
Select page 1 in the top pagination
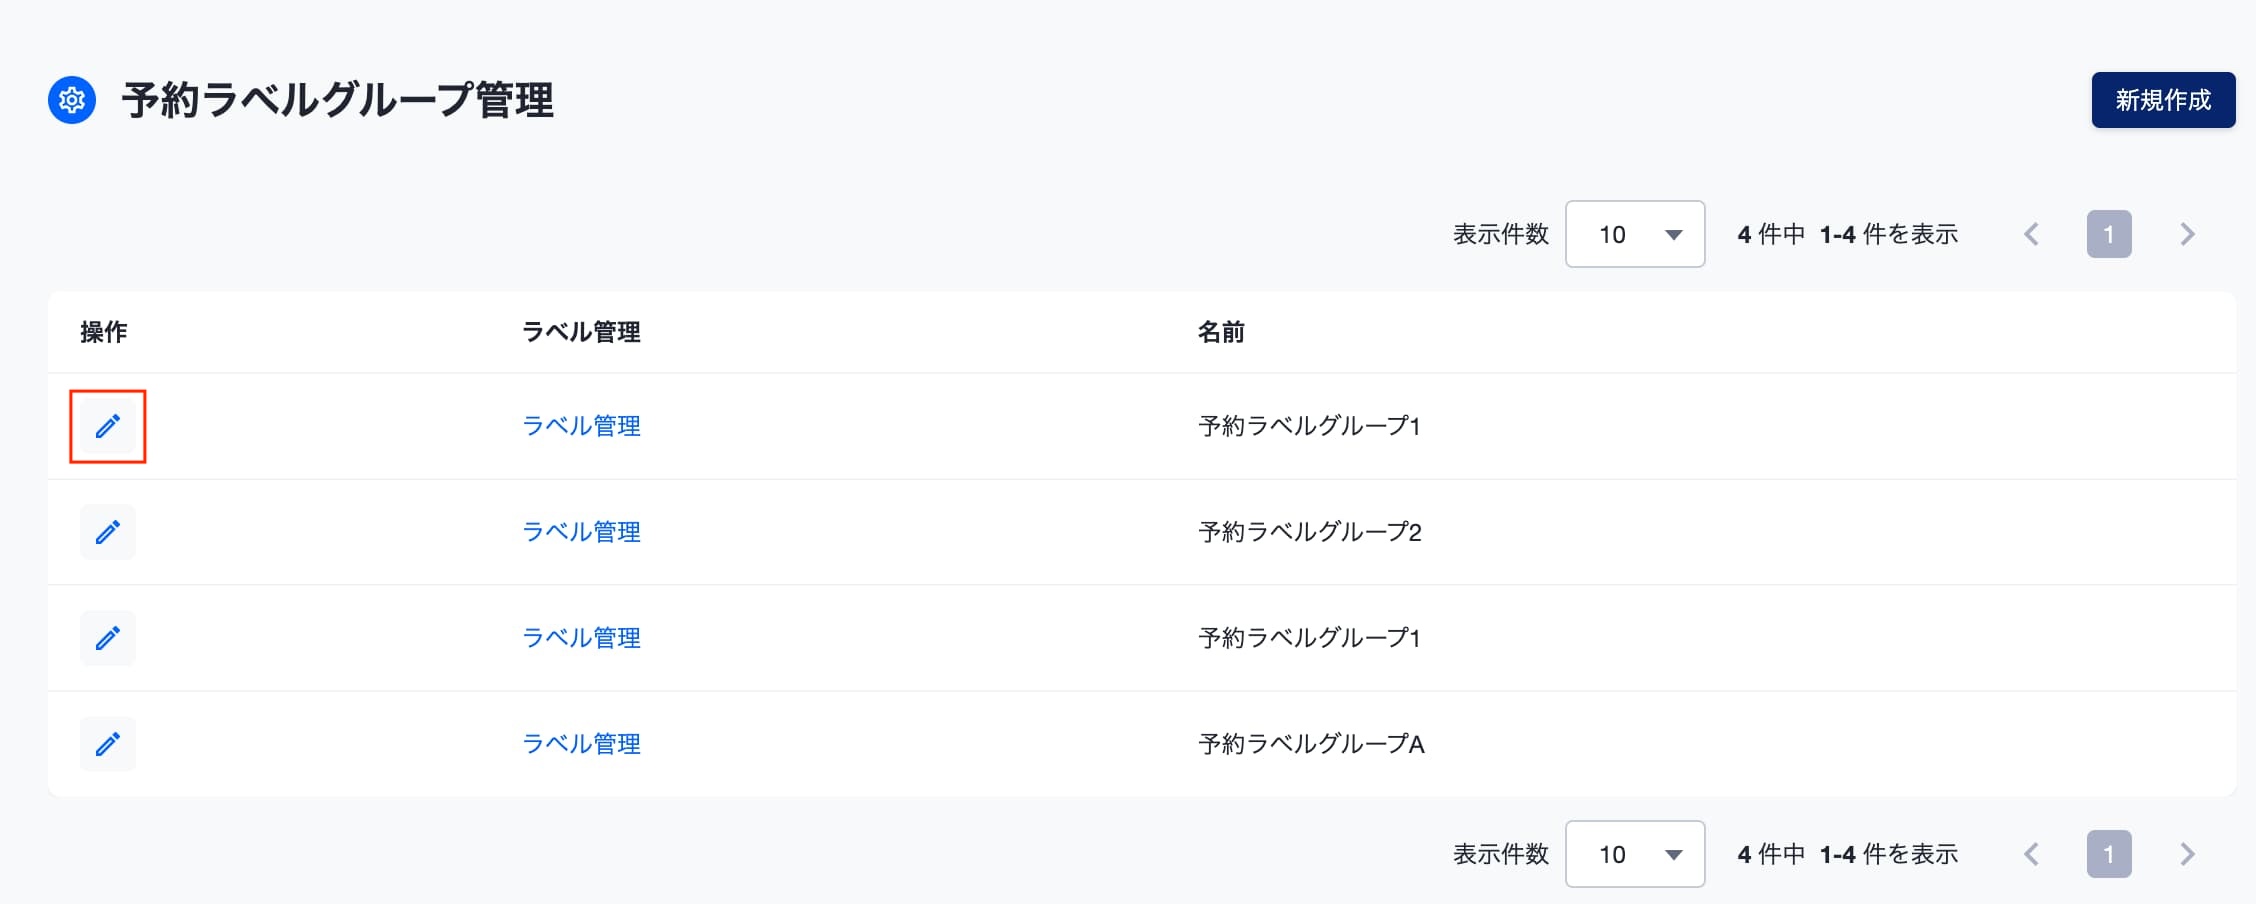(x=2109, y=234)
